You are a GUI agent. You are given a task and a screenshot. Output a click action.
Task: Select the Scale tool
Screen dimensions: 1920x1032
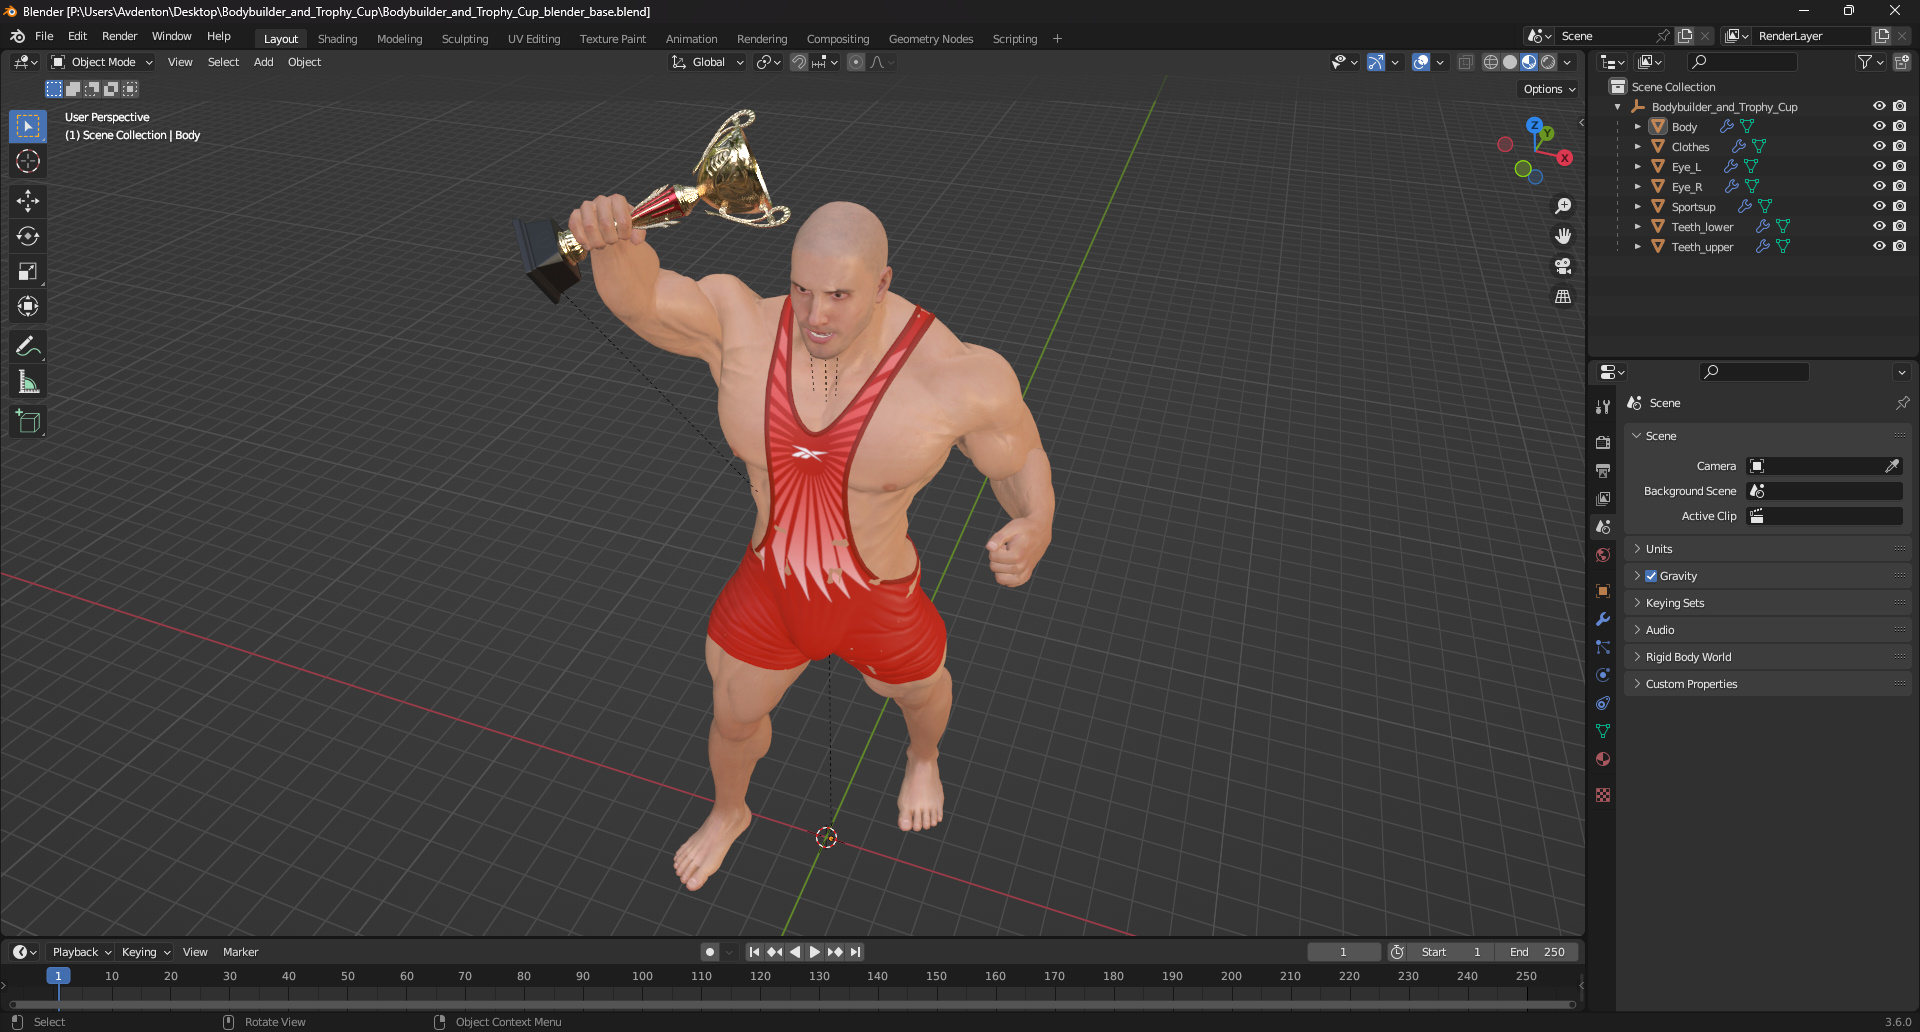point(28,271)
